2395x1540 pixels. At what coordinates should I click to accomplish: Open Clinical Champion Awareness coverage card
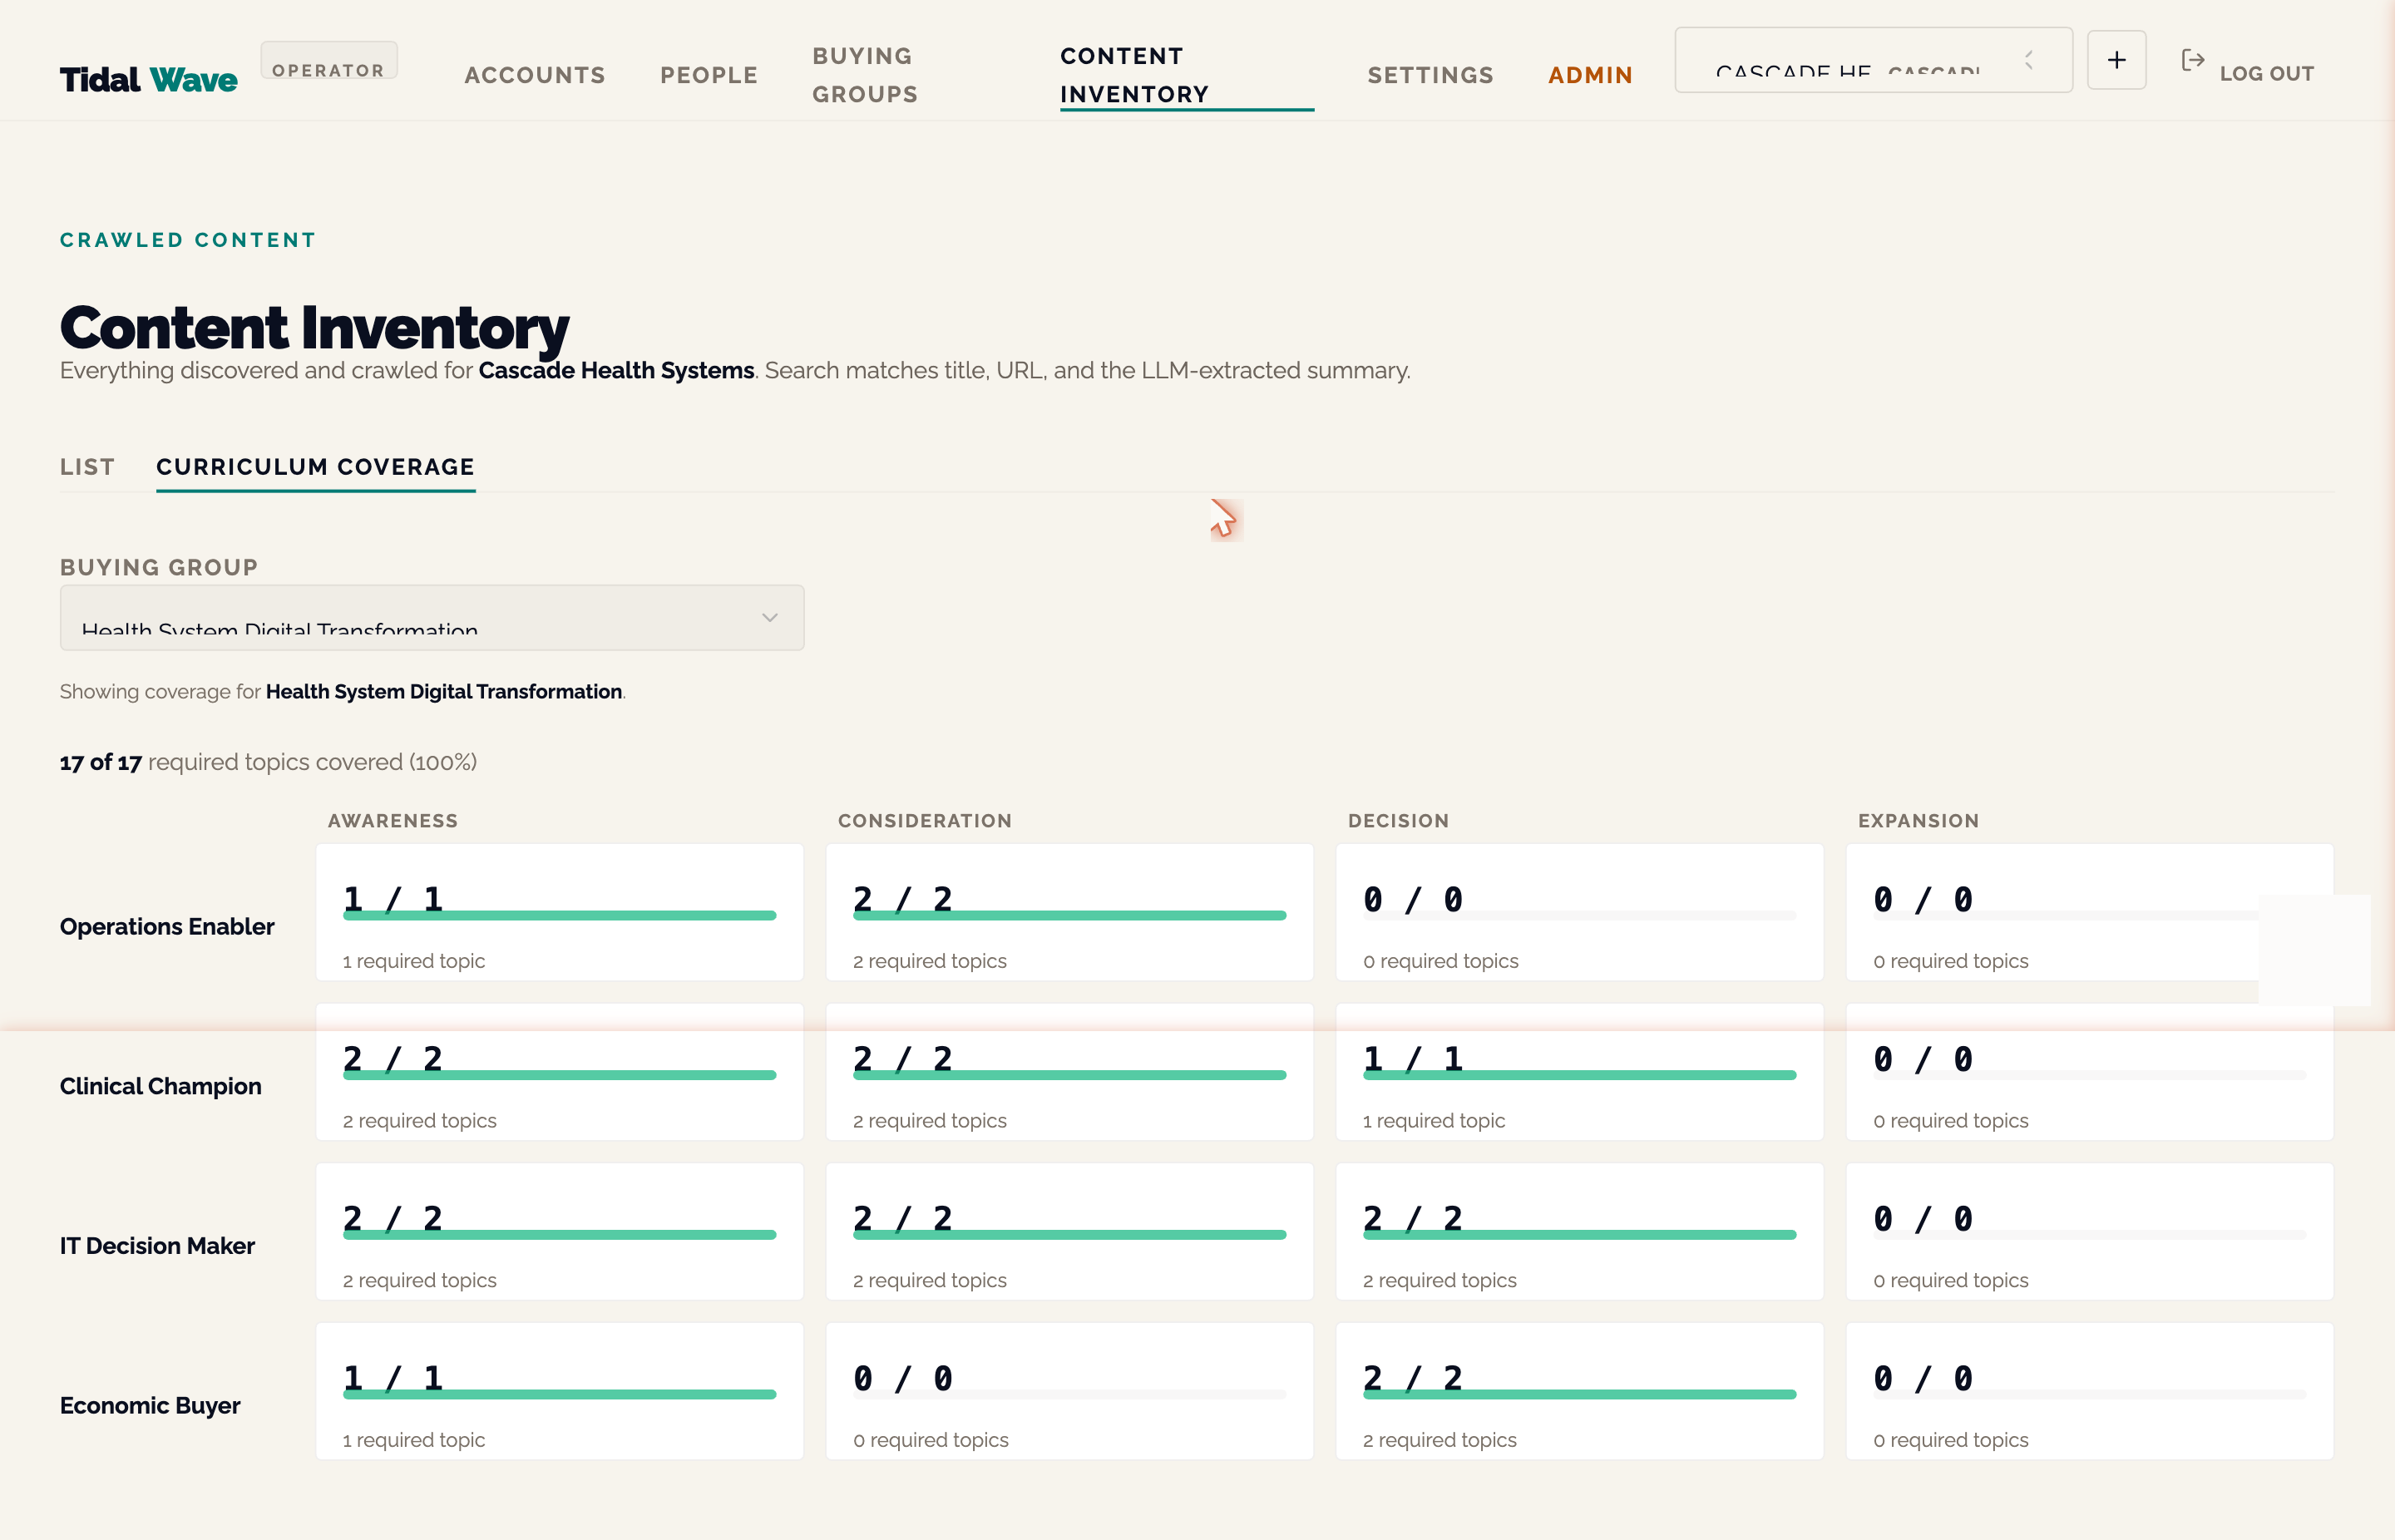point(559,1072)
